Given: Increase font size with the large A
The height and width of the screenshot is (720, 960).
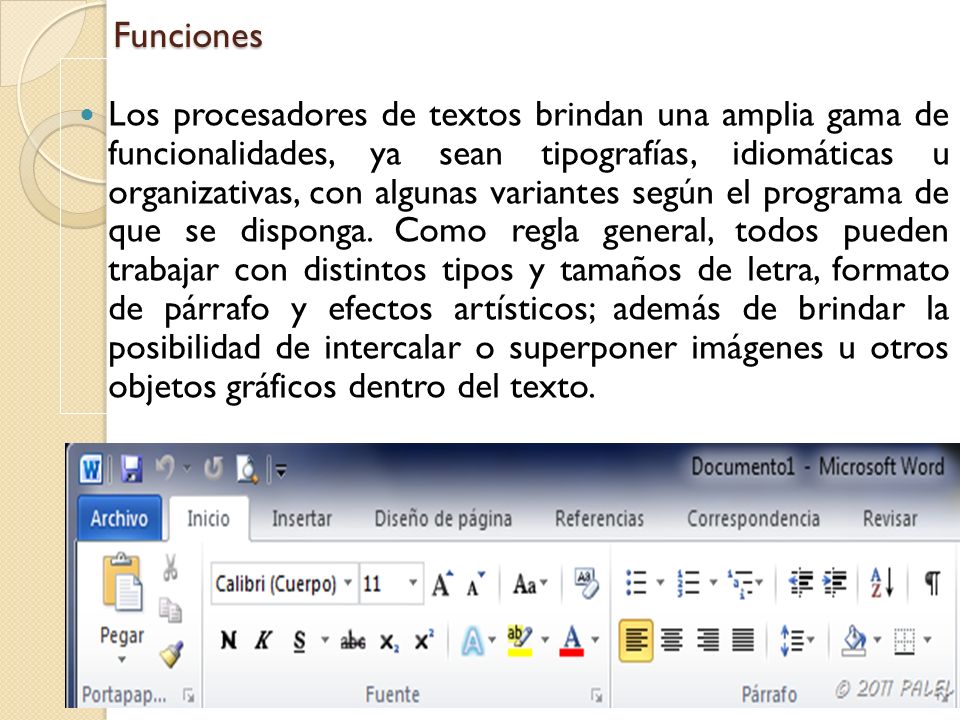Looking at the screenshot, I should [x=442, y=583].
